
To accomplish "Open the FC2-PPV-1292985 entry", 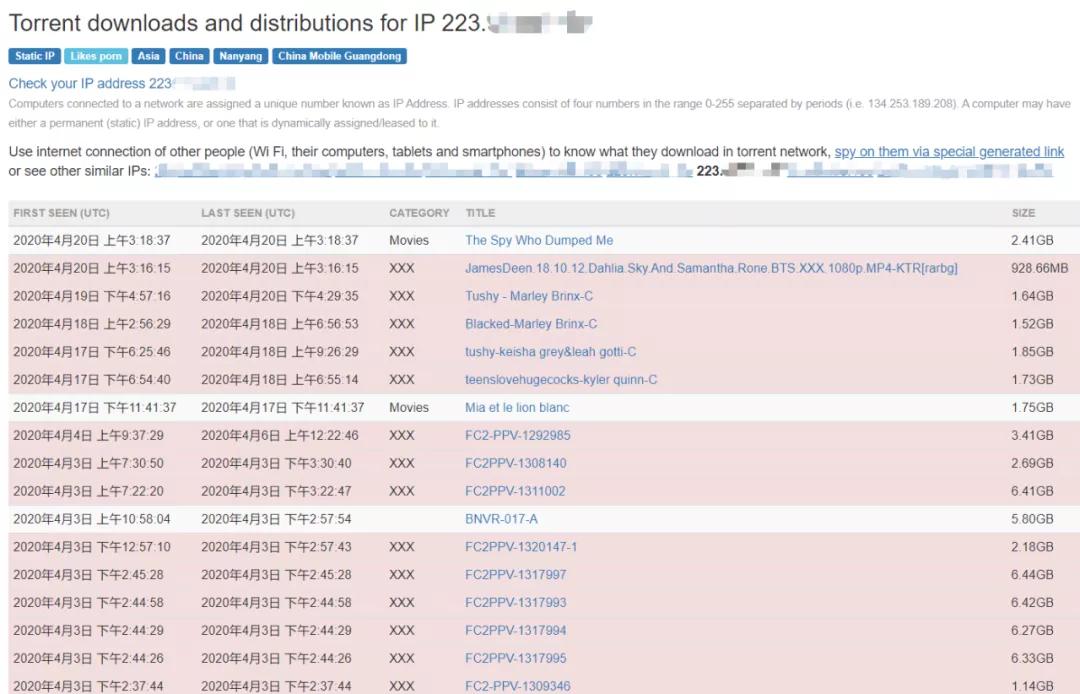I will tap(518, 436).
